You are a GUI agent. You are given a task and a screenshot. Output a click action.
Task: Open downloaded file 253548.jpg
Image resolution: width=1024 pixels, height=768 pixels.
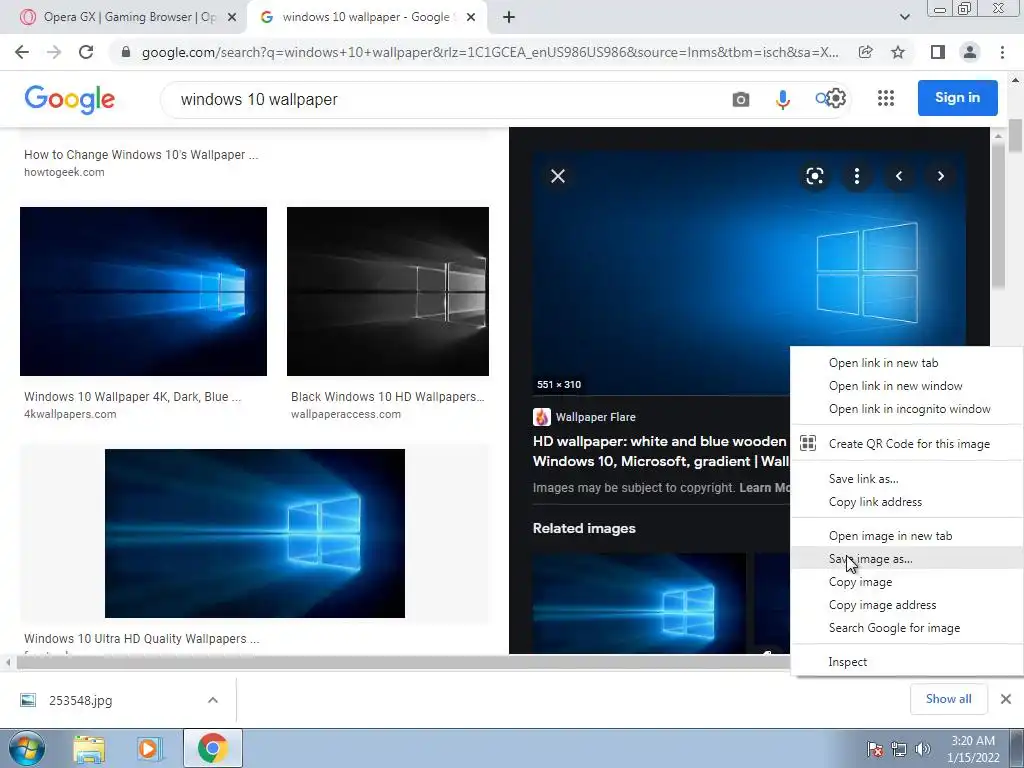(x=80, y=700)
